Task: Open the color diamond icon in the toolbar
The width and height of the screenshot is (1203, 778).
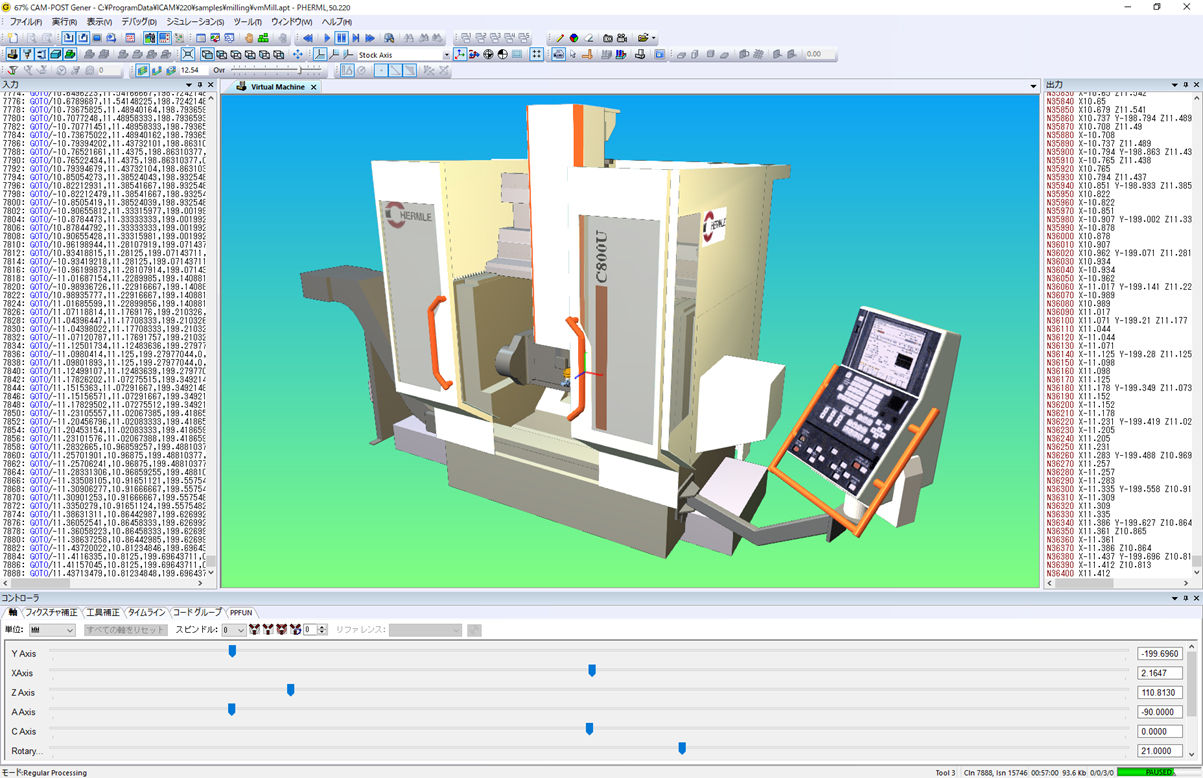Action: point(572,39)
